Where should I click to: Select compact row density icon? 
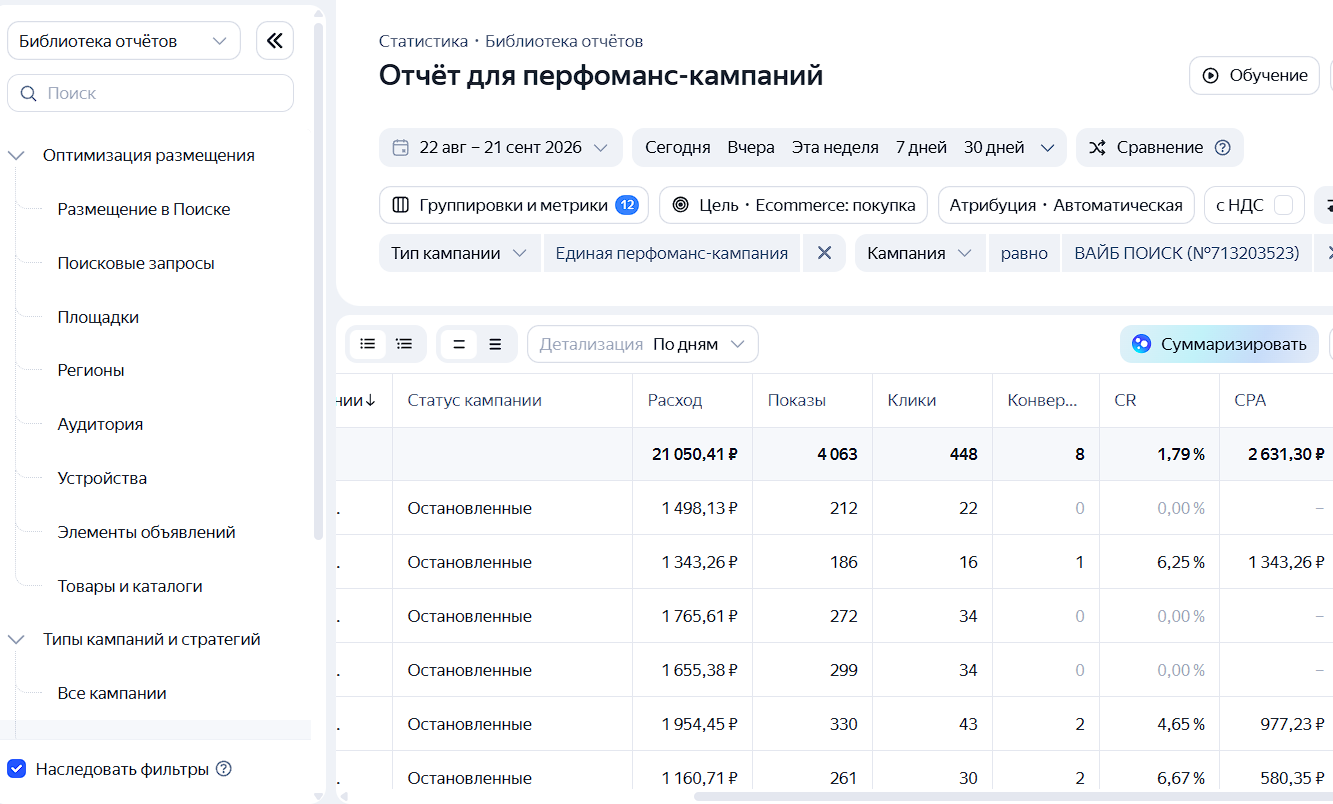(x=459, y=344)
